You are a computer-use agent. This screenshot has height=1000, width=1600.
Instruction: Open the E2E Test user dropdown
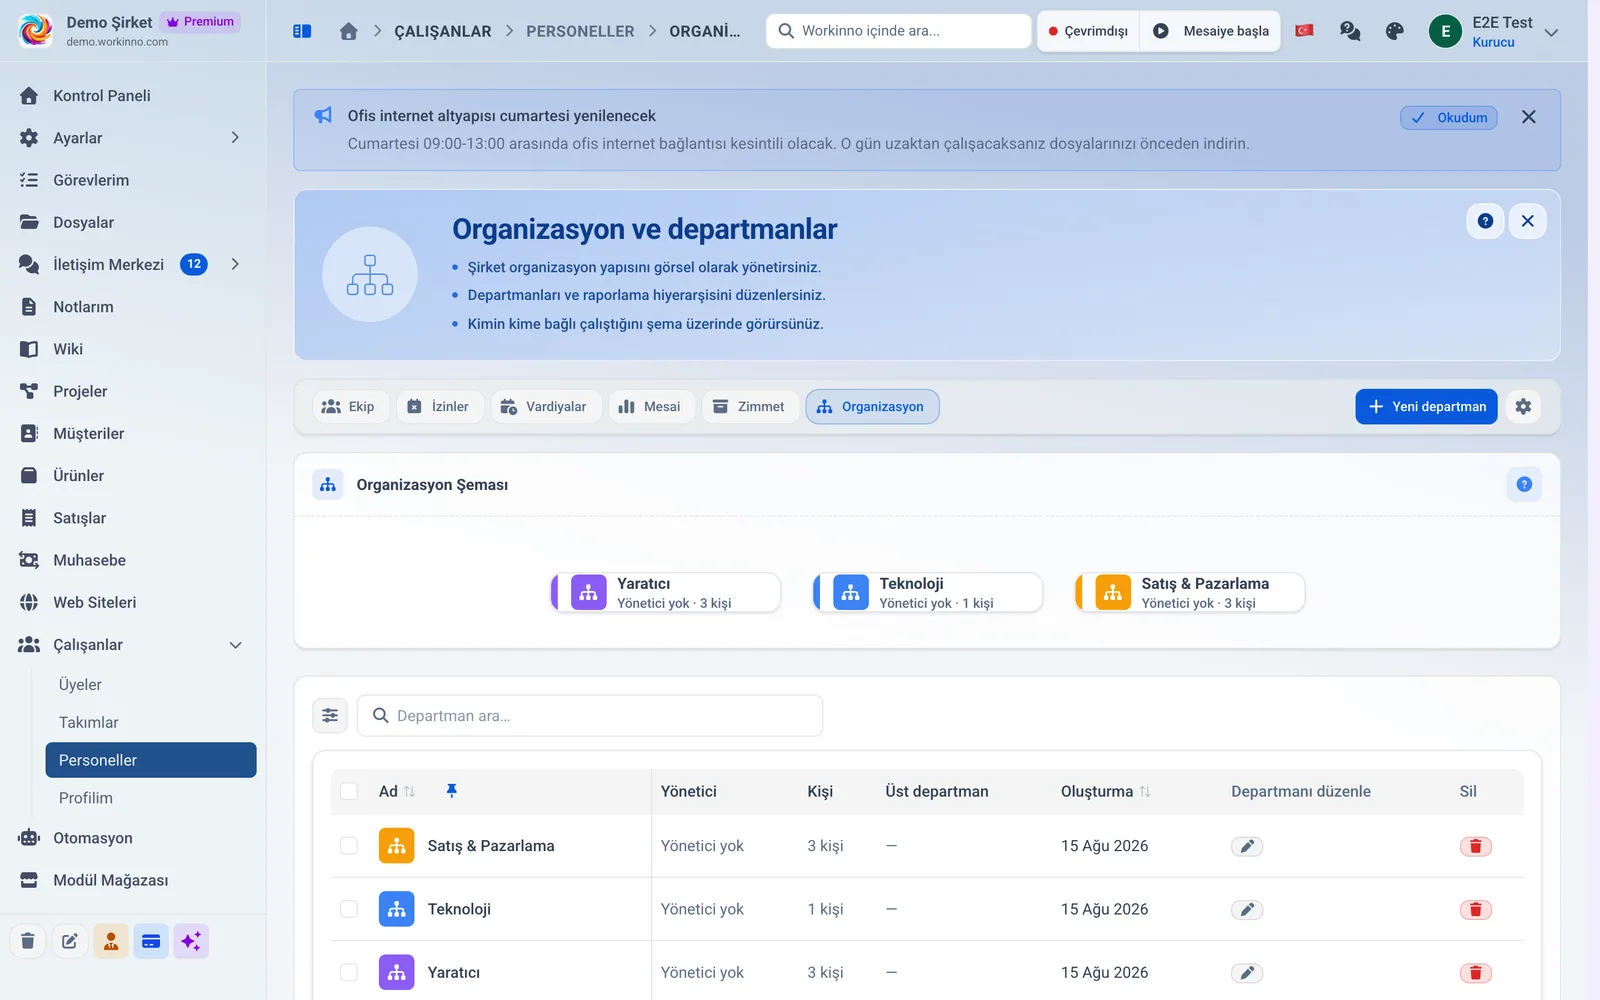click(1494, 32)
